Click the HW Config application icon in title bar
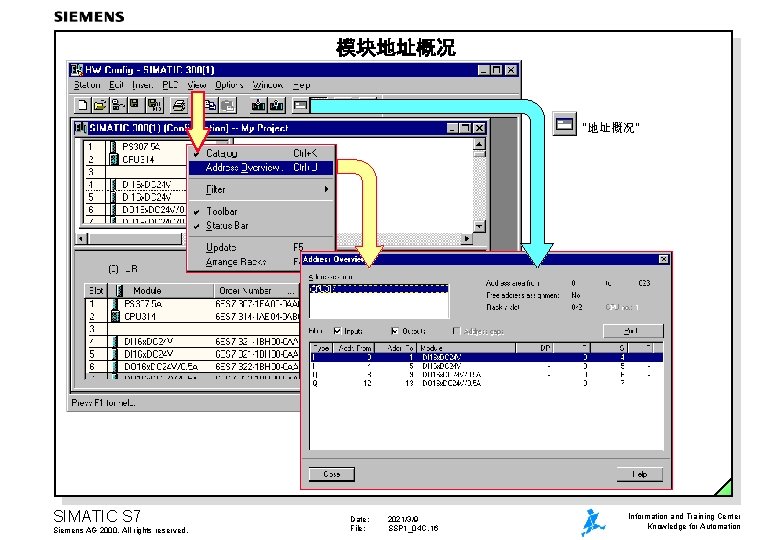780x540 pixels. pos(77,70)
